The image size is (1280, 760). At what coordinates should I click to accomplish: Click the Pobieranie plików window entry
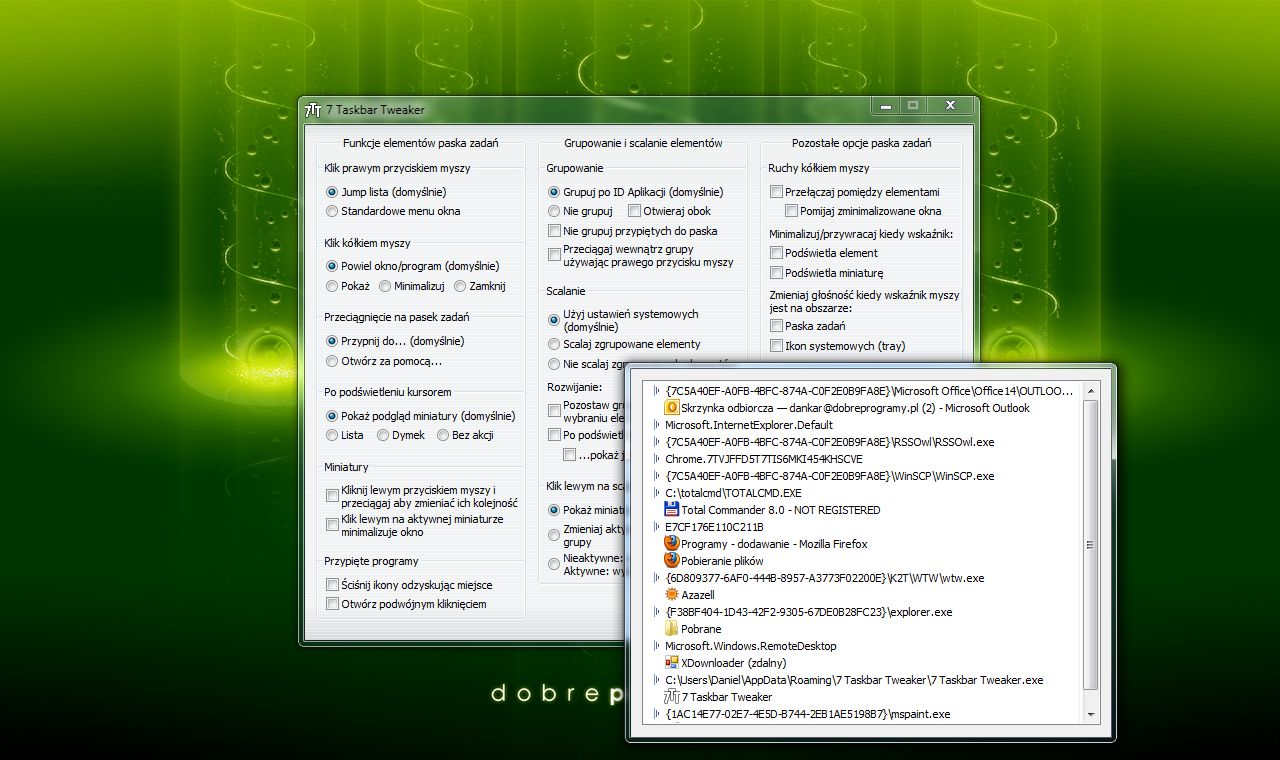click(722, 561)
